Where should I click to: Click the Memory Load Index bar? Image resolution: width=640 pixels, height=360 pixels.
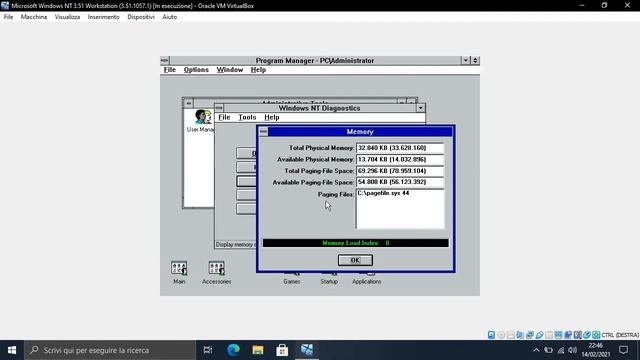355,243
